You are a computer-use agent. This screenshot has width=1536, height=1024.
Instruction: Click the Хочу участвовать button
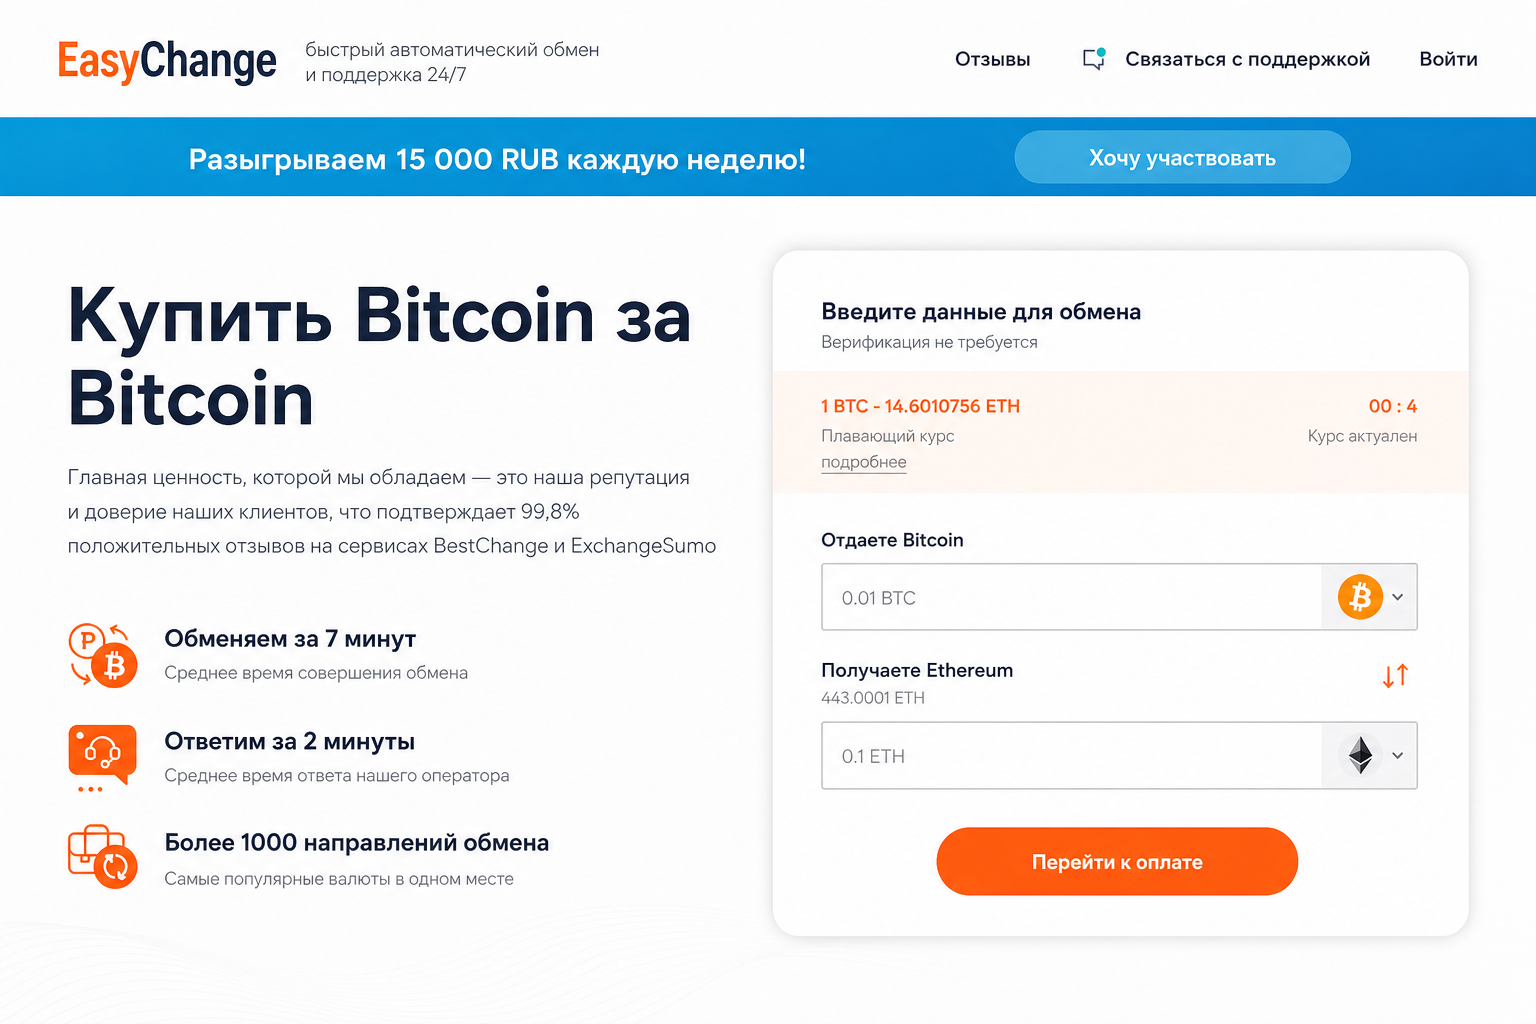[1182, 157]
